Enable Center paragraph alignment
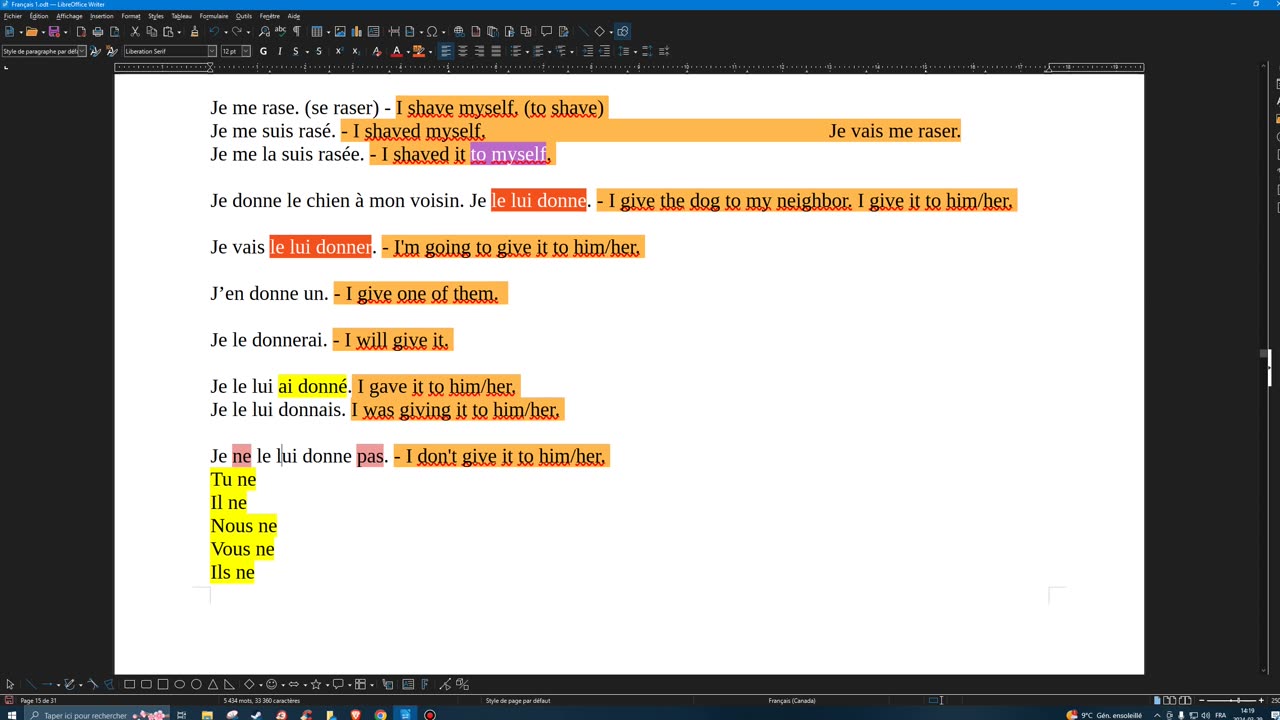 point(463,51)
